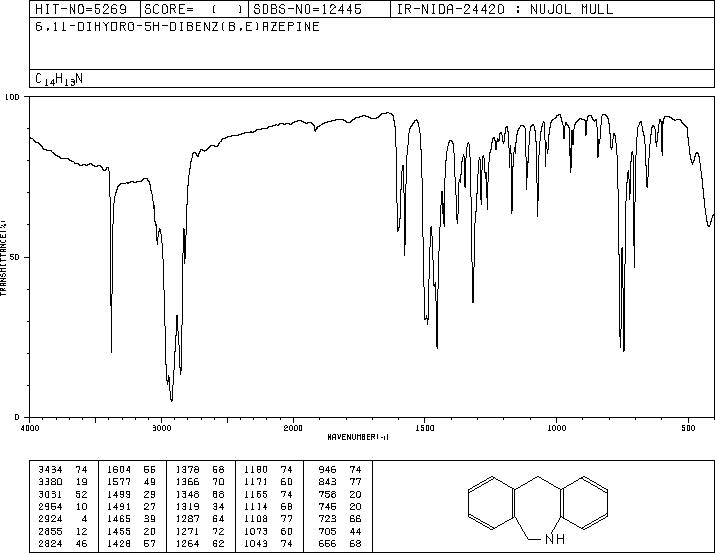Click transmittance 34 beside peak 1319
Viewport: 715px width, 553px height.
point(218,506)
